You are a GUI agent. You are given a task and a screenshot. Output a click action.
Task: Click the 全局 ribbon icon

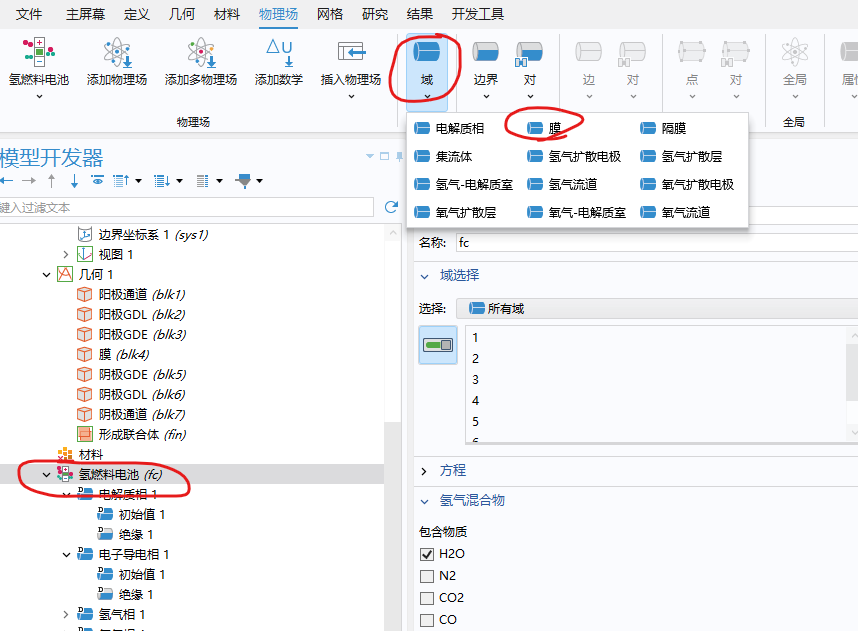(x=795, y=53)
